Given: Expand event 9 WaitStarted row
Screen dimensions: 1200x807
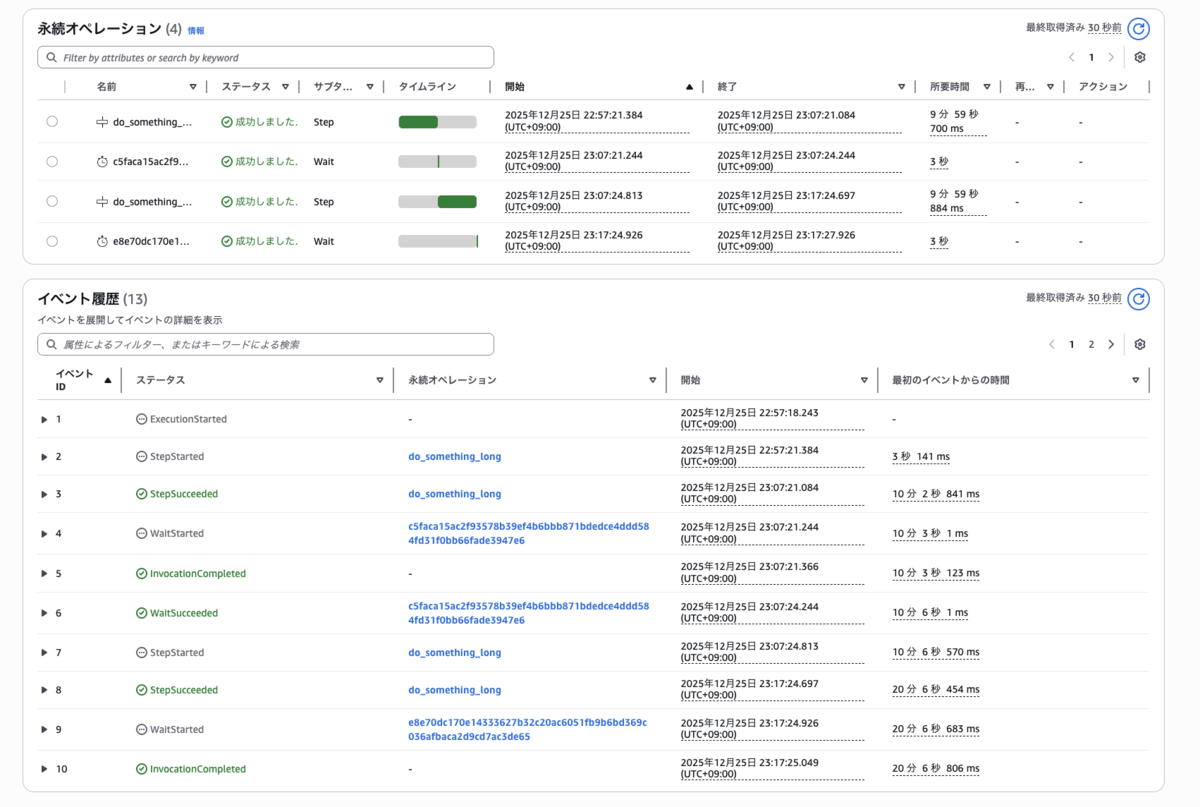Looking at the screenshot, I should click(44, 730).
